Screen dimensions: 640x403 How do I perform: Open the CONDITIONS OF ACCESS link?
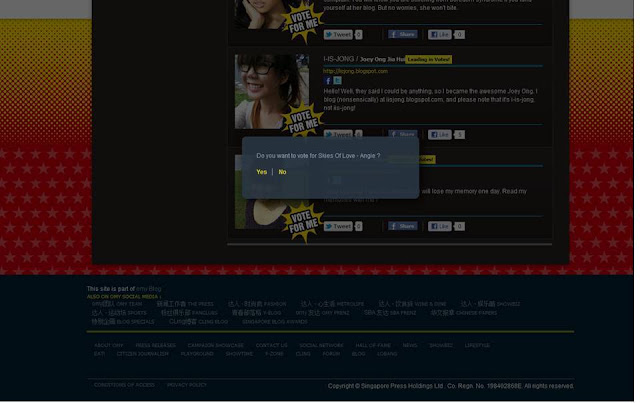(124, 385)
